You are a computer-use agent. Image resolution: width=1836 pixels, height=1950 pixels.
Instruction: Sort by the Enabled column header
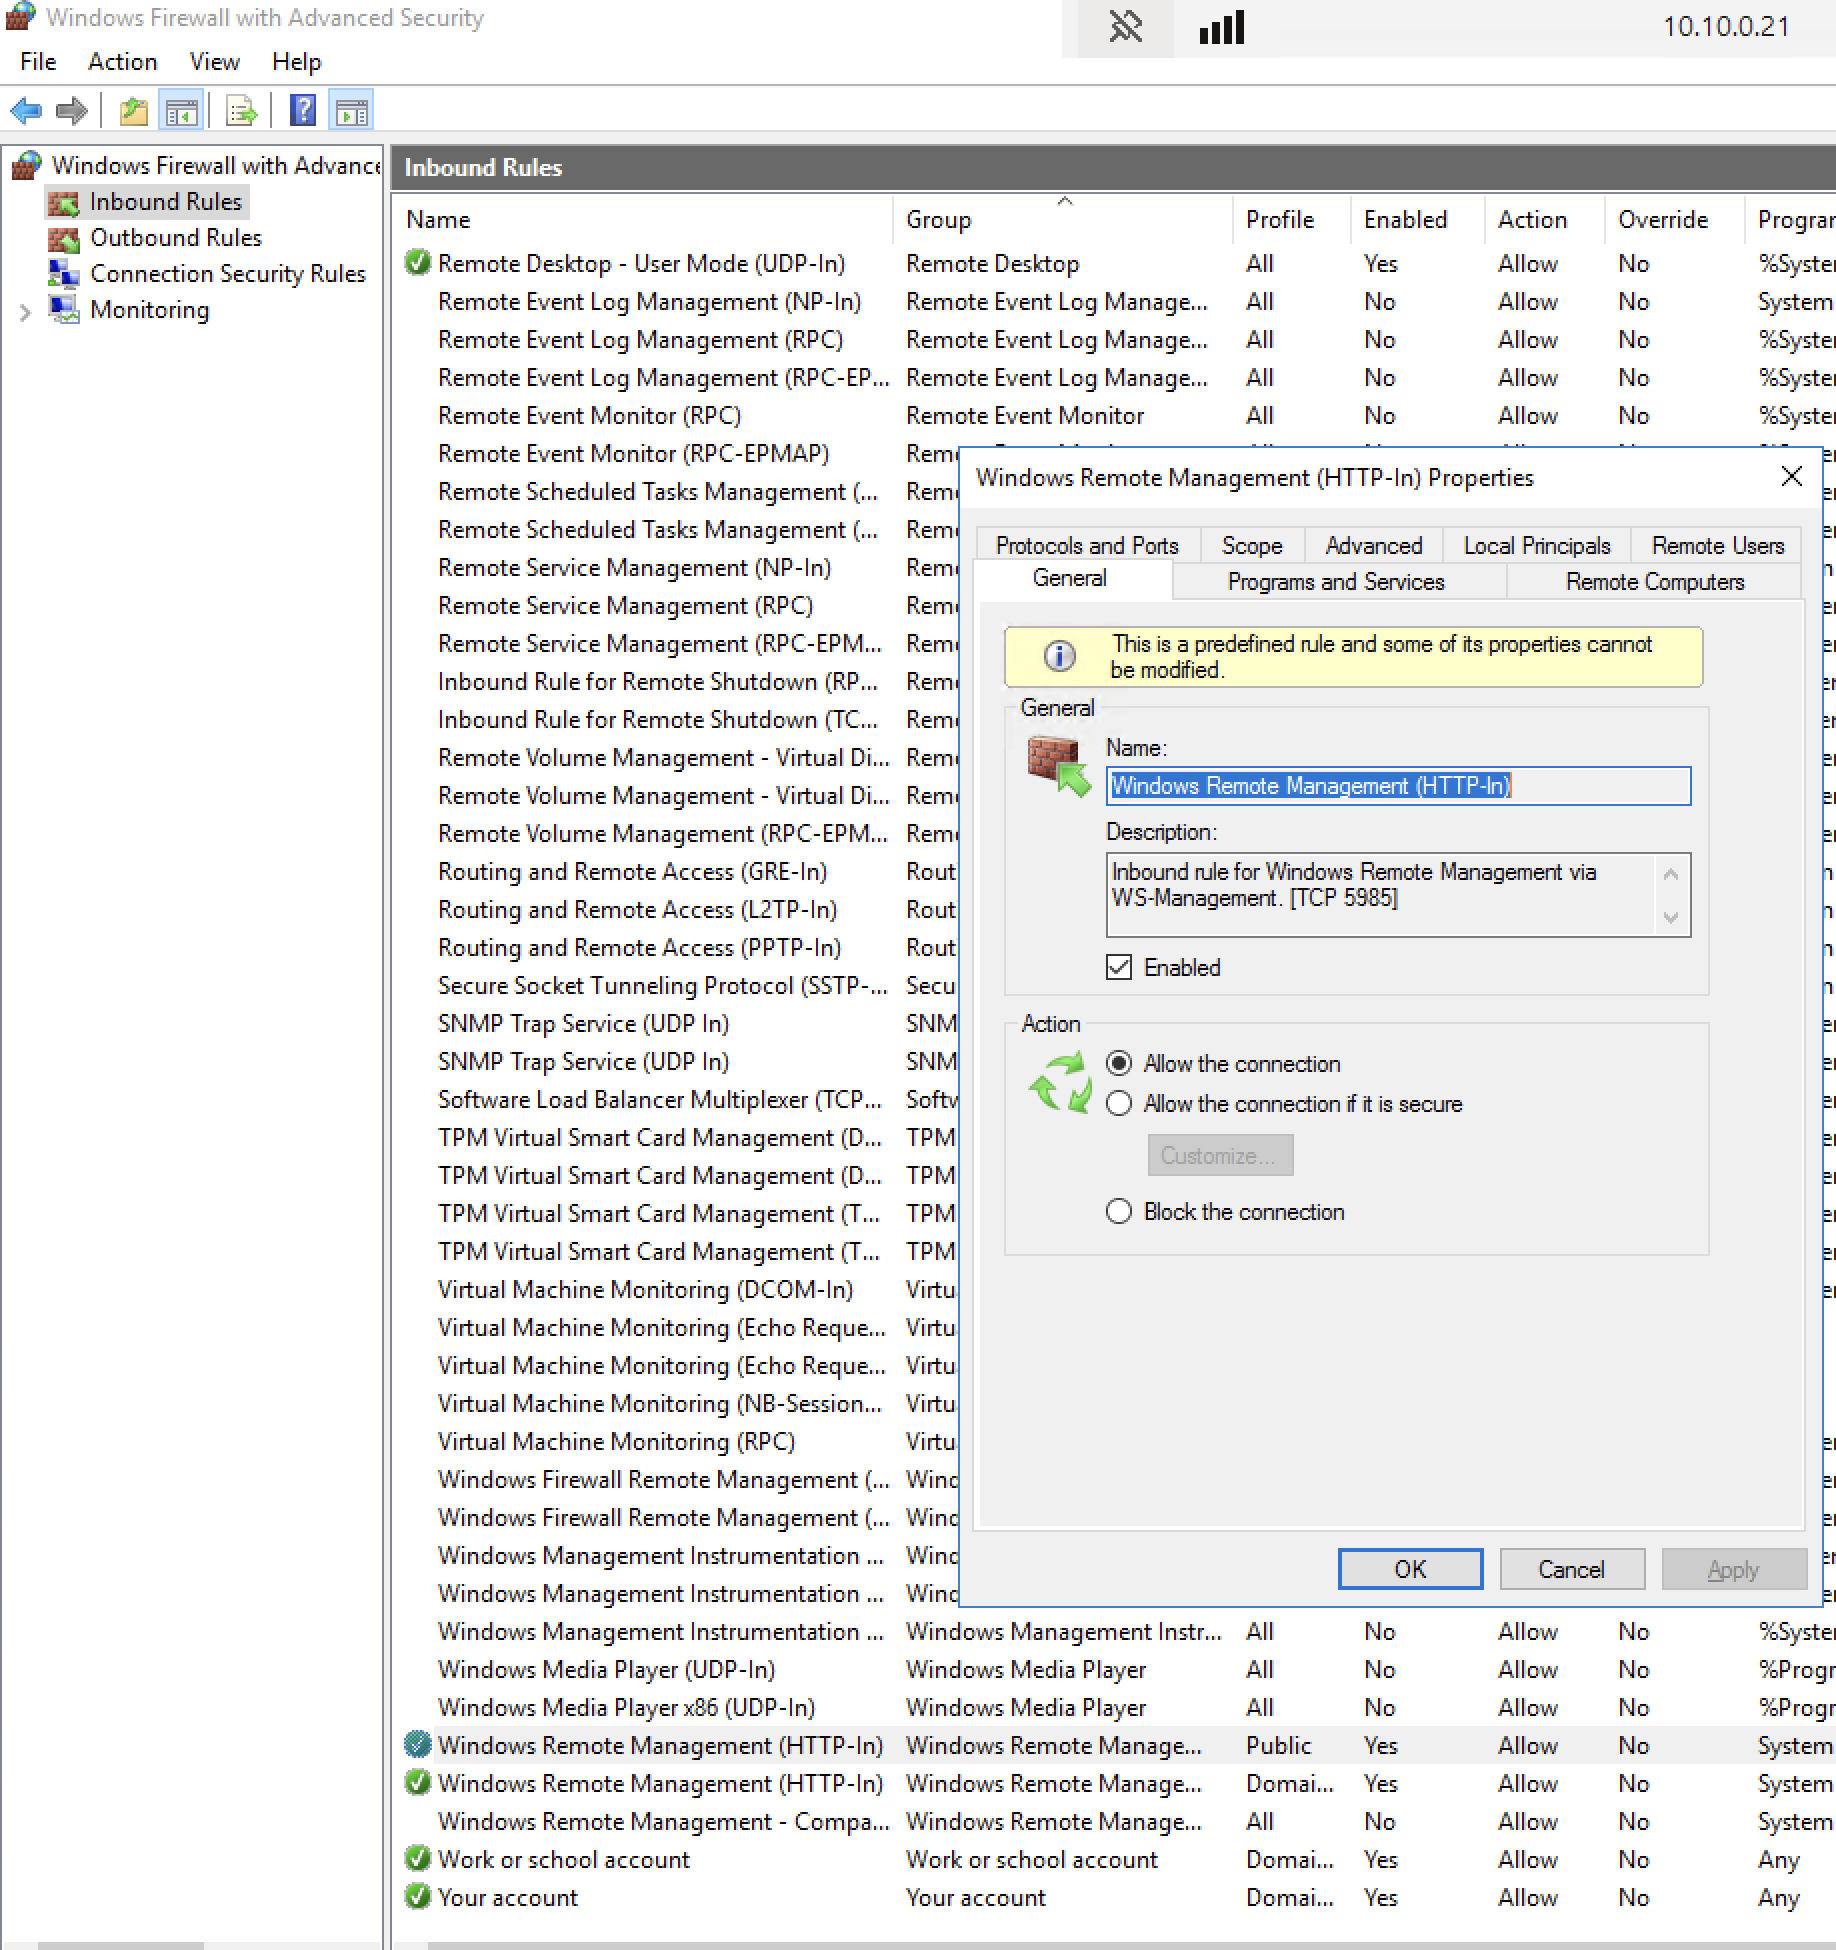(x=1419, y=219)
